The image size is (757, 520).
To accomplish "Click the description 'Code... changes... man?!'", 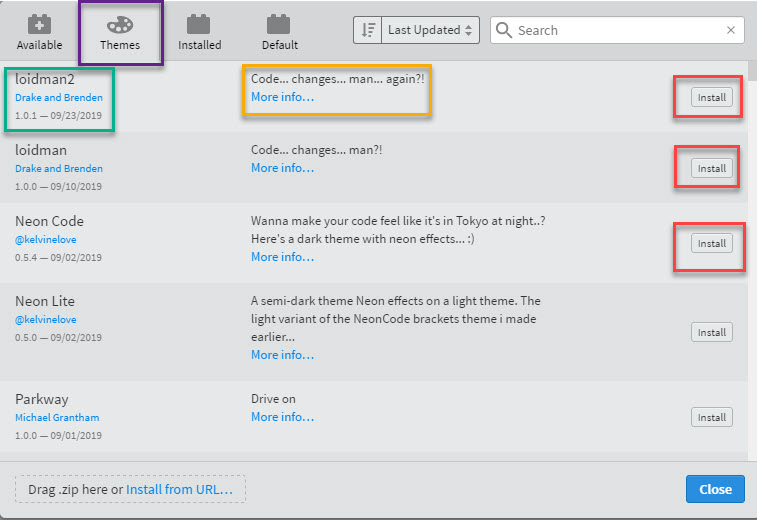I will click(317, 150).
